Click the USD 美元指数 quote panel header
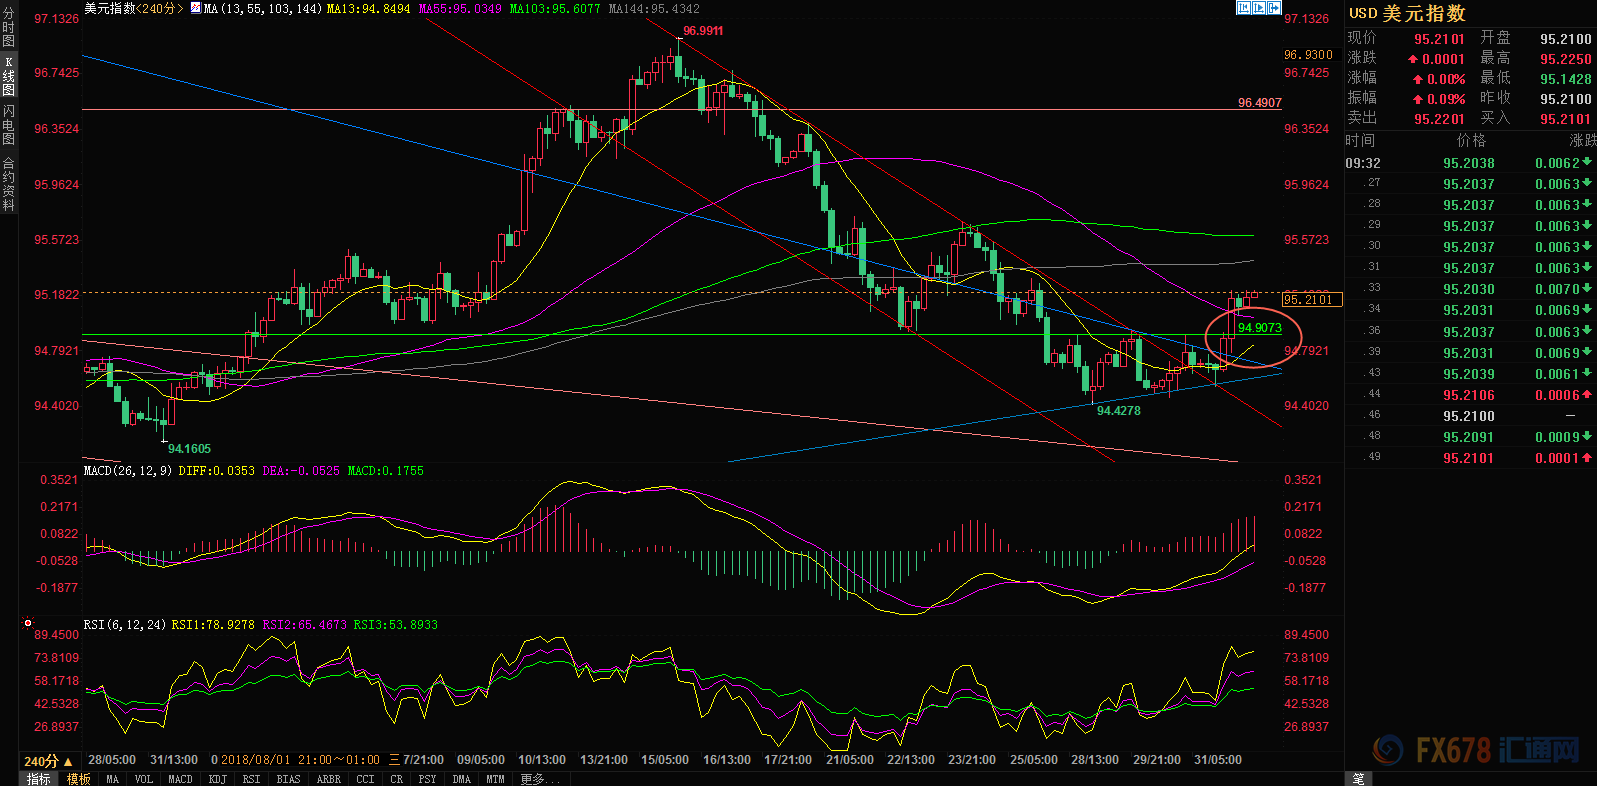The width and height of the screenshot is (1597, 786). tap(1407, 13)
